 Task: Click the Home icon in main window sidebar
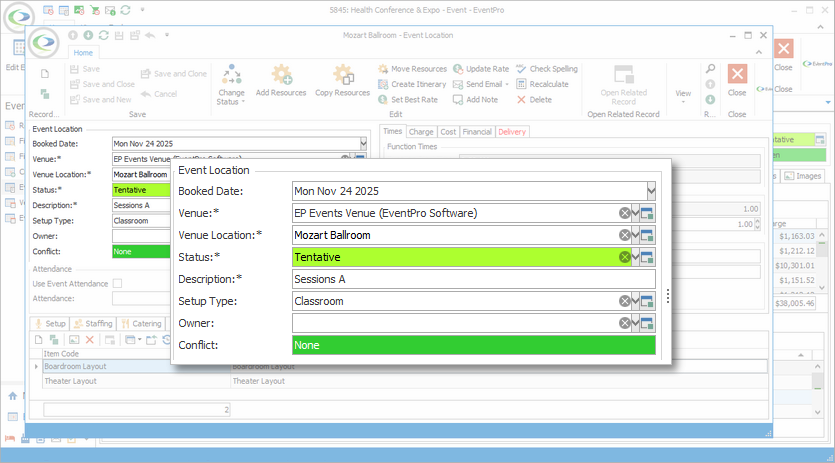point(13,396)
